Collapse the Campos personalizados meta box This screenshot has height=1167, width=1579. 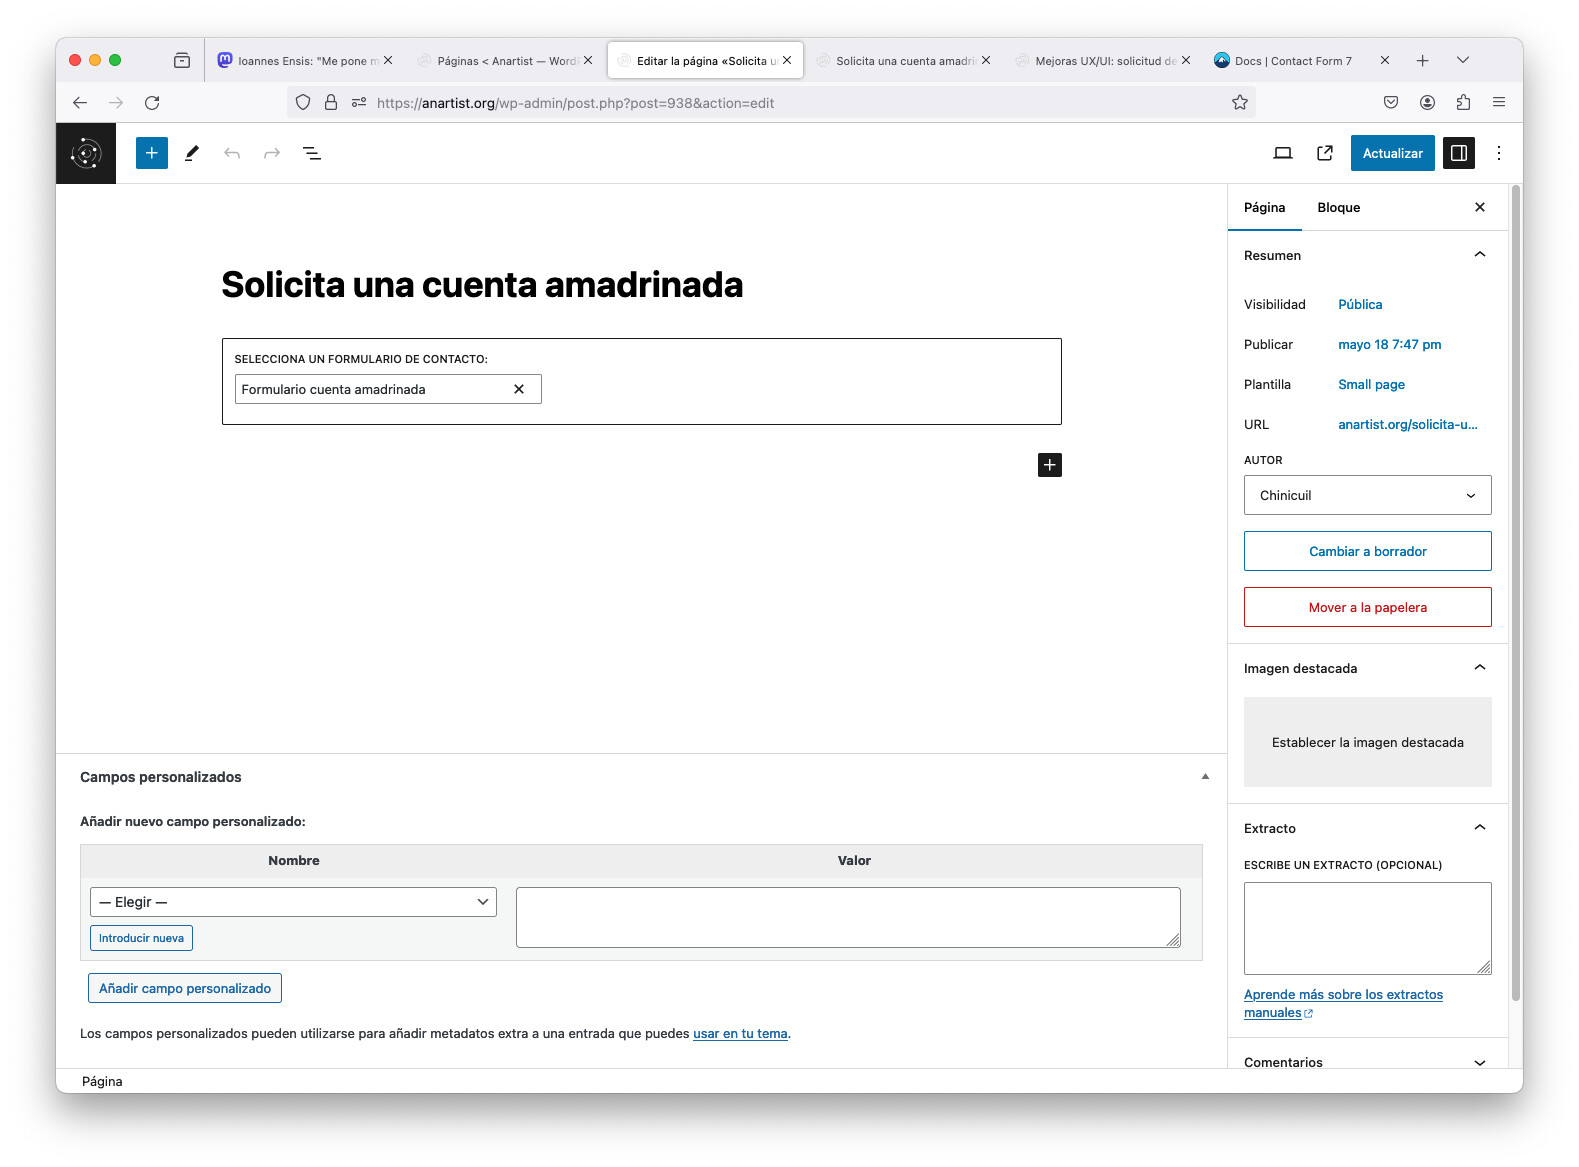coord(1205,777)
